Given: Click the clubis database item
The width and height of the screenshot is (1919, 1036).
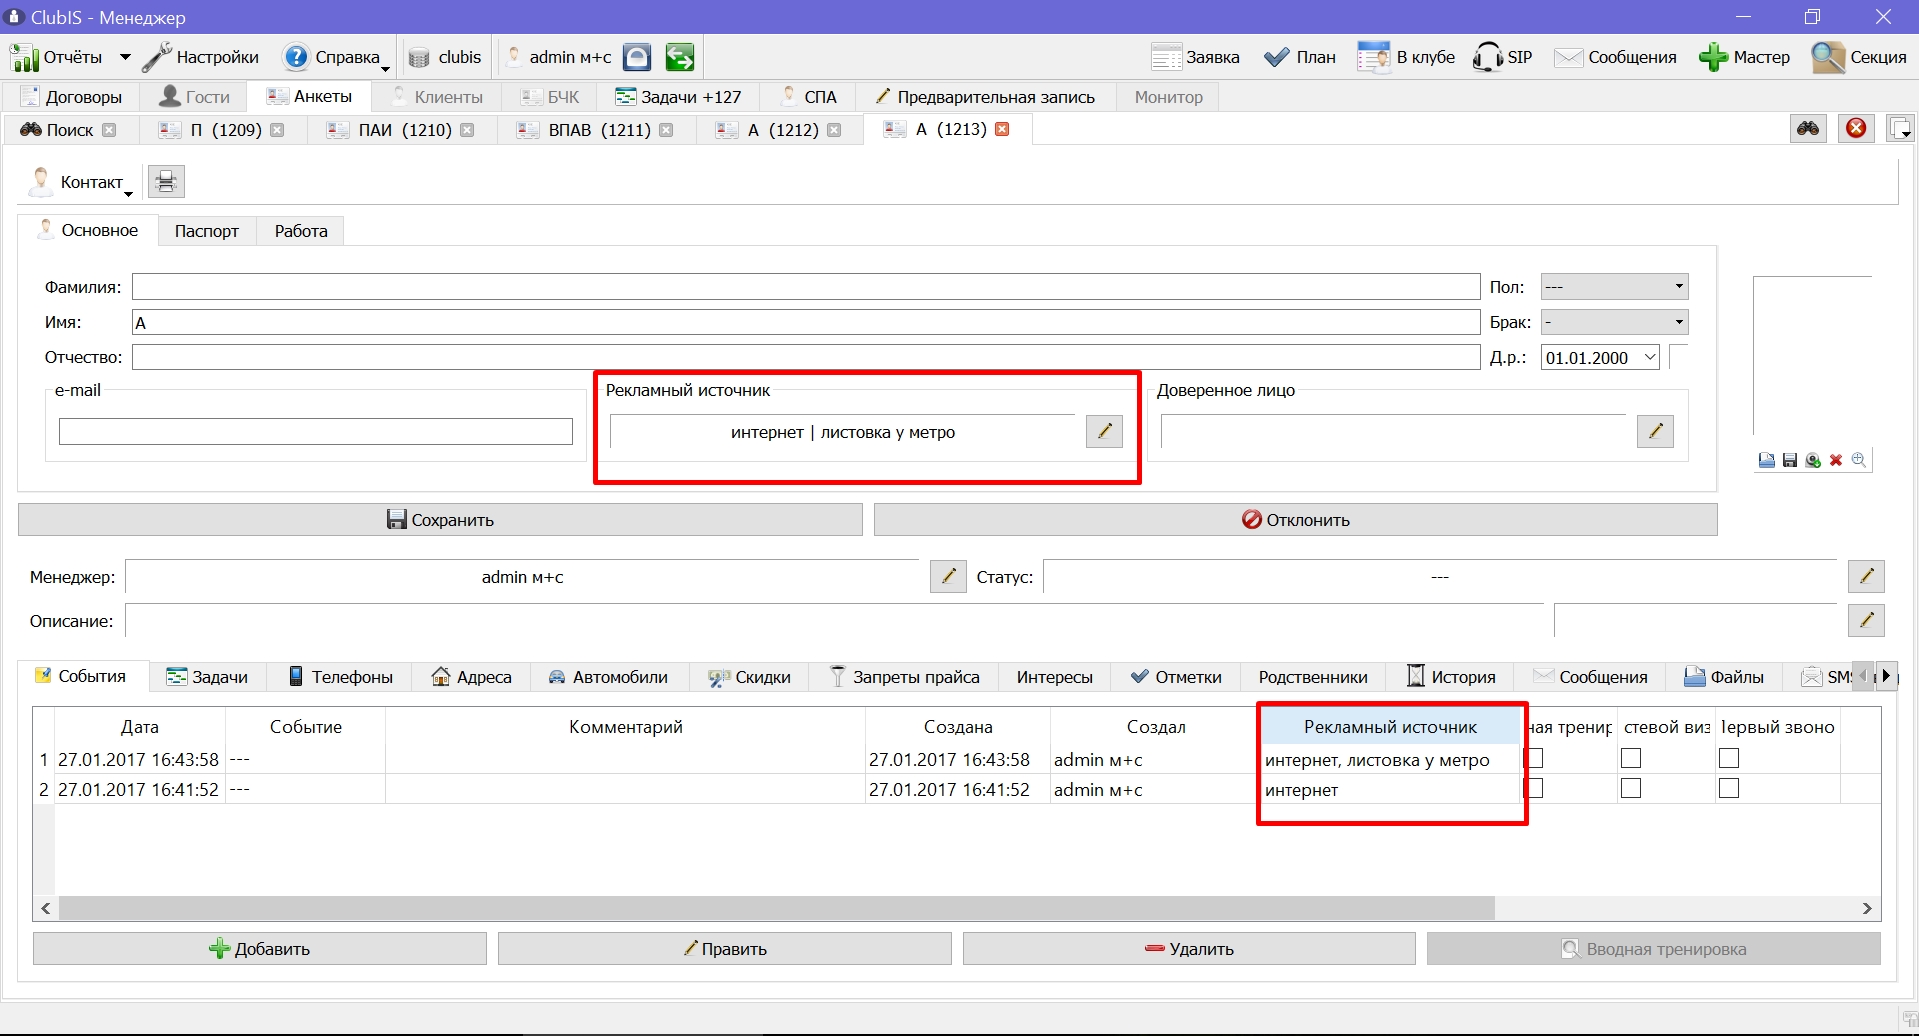Looking at the screenshot, I should click(x=446, y=57).
